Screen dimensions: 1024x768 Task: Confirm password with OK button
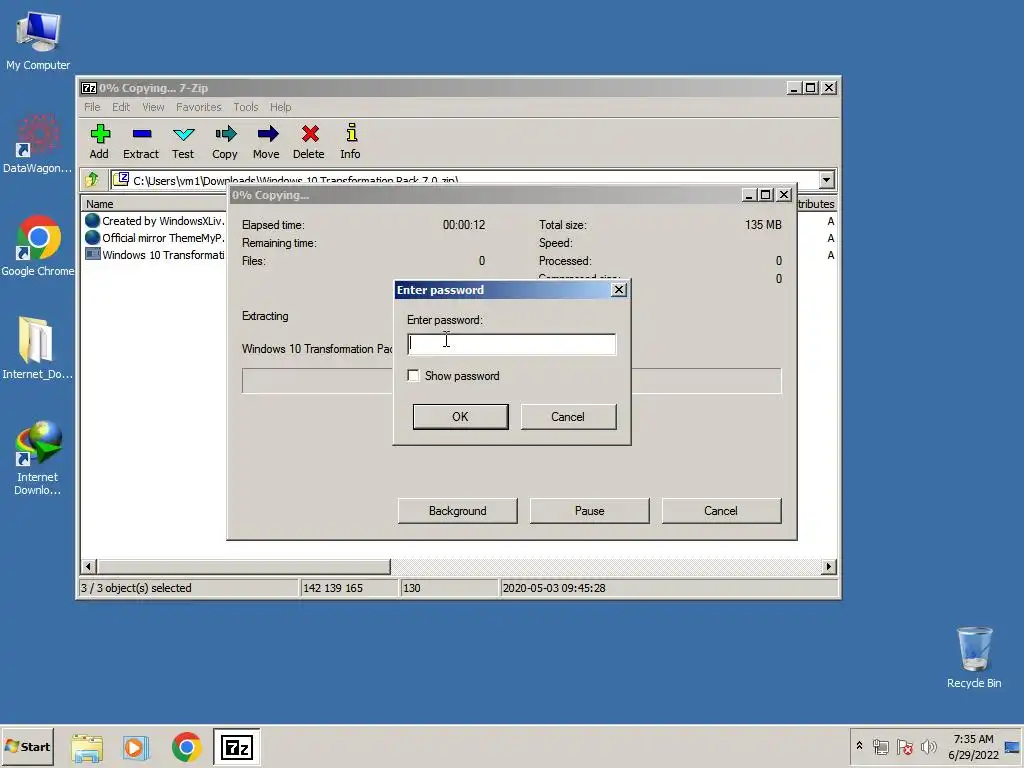pos(460,417)
